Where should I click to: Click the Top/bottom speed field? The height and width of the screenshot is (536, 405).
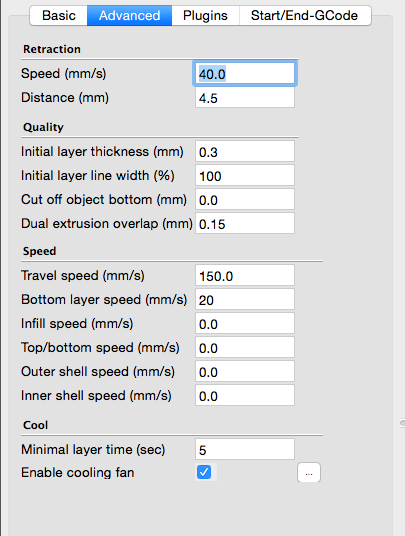click(x=245, y=348)
